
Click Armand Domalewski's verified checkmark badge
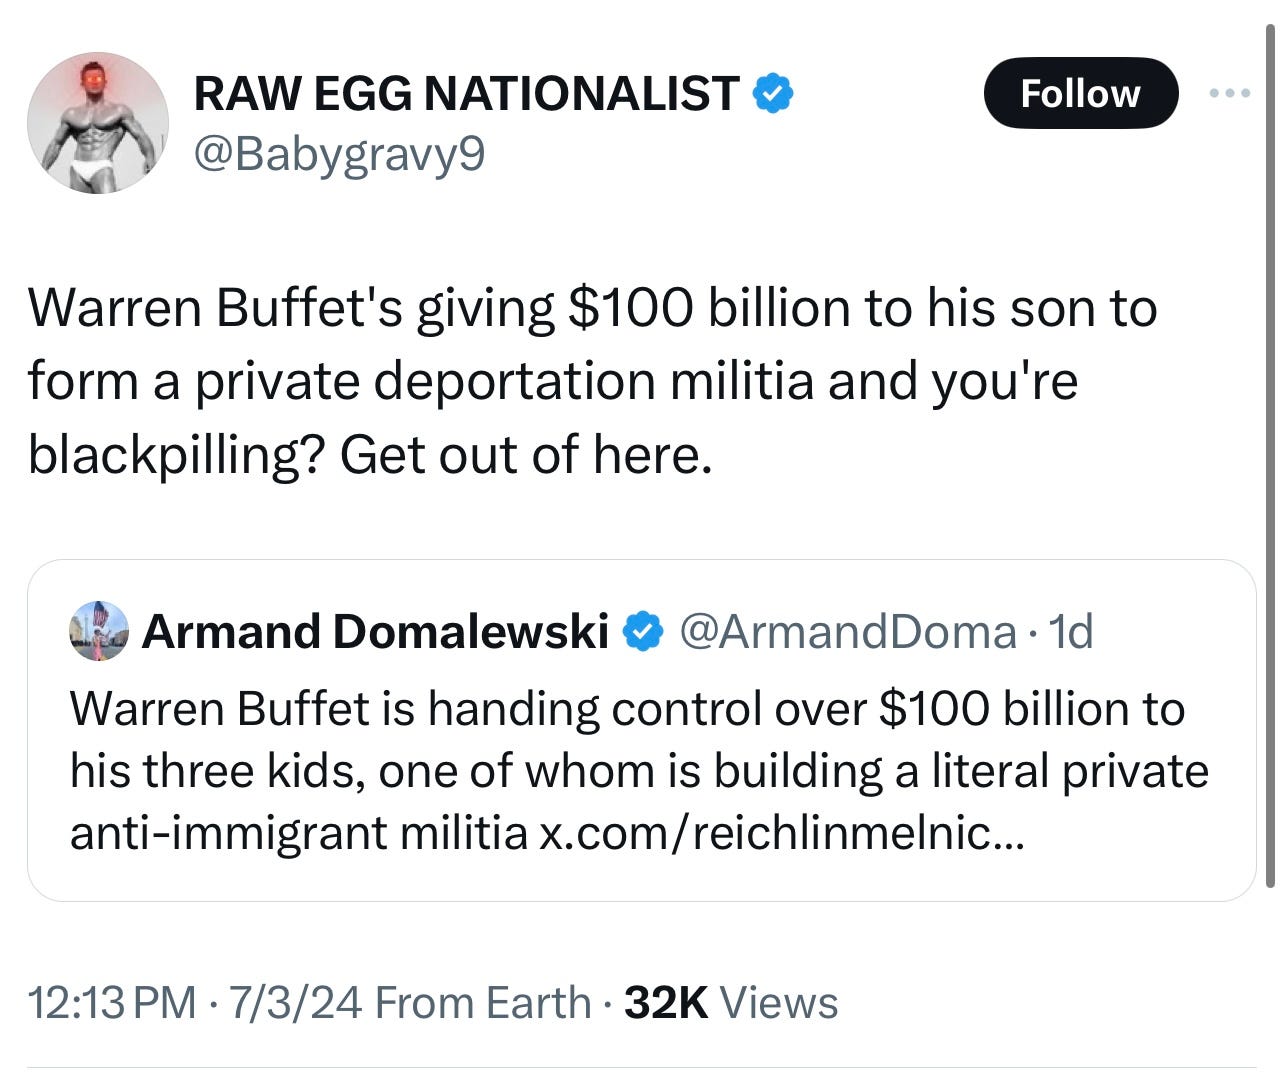643,632
